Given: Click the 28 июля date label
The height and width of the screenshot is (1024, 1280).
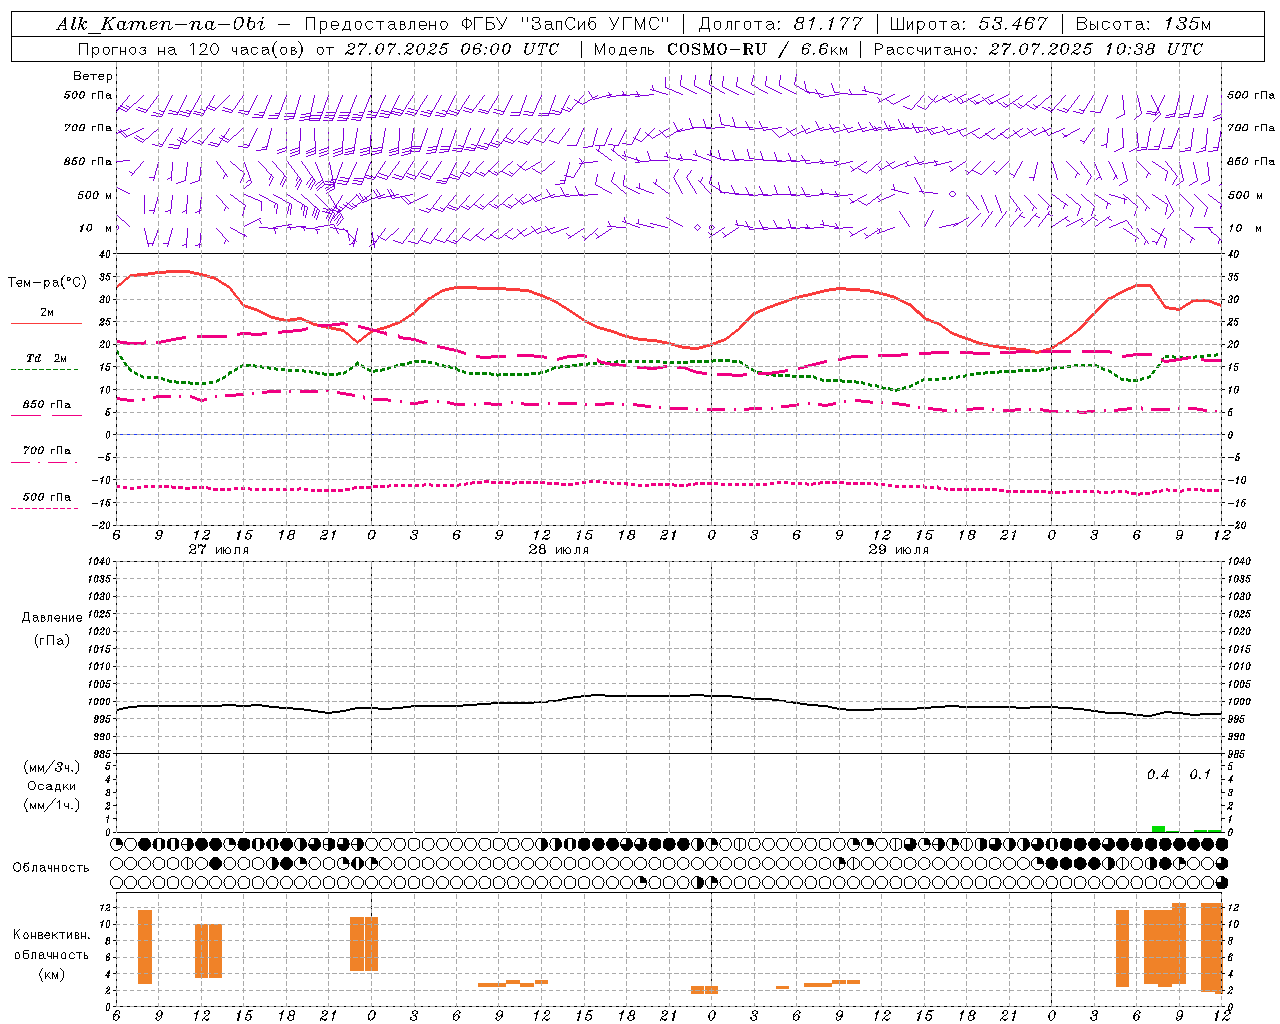Looking at the screenshot, I should (x=559, y=550).
